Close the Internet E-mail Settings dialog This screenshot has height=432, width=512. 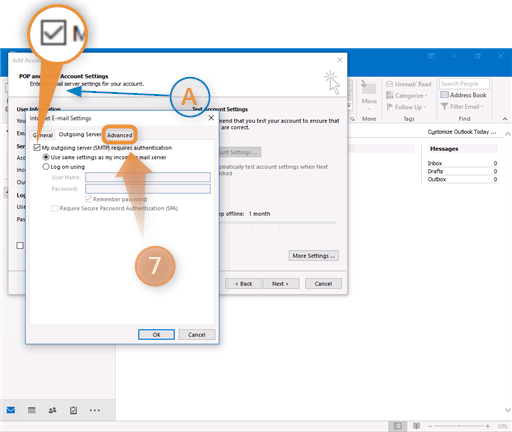[211, 118]
